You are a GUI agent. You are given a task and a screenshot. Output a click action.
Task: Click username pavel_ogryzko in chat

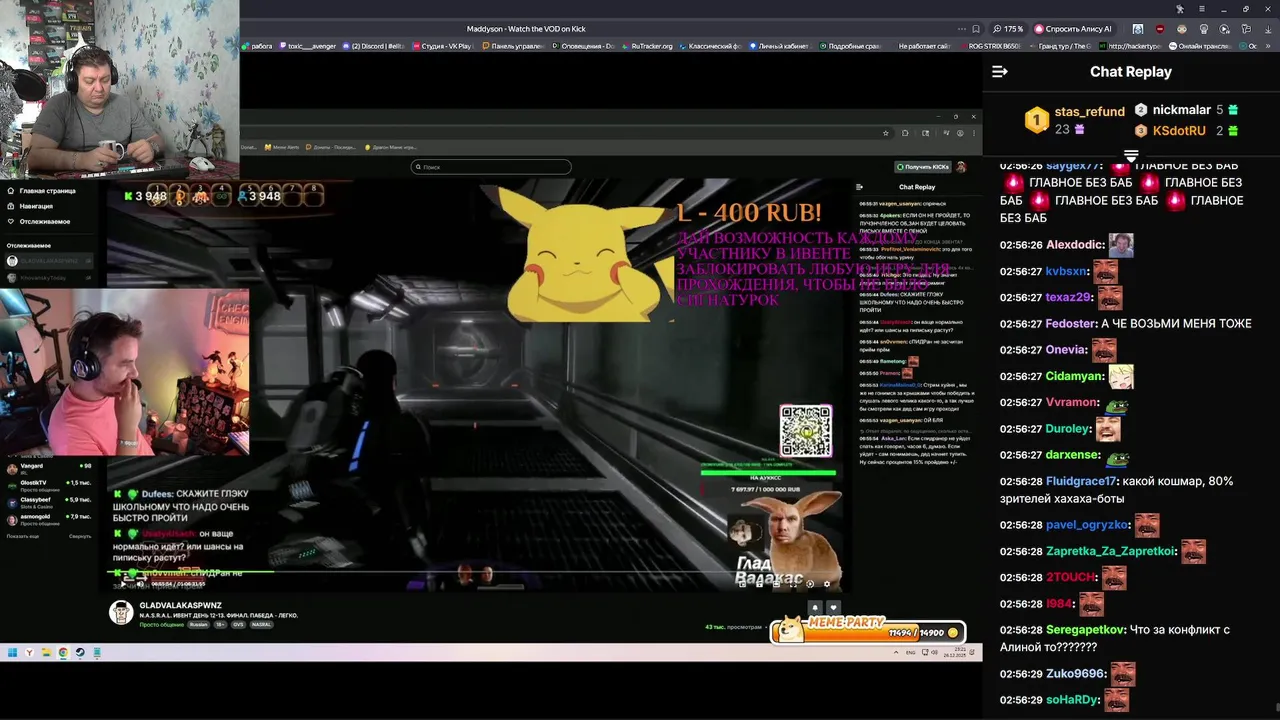1087,525
